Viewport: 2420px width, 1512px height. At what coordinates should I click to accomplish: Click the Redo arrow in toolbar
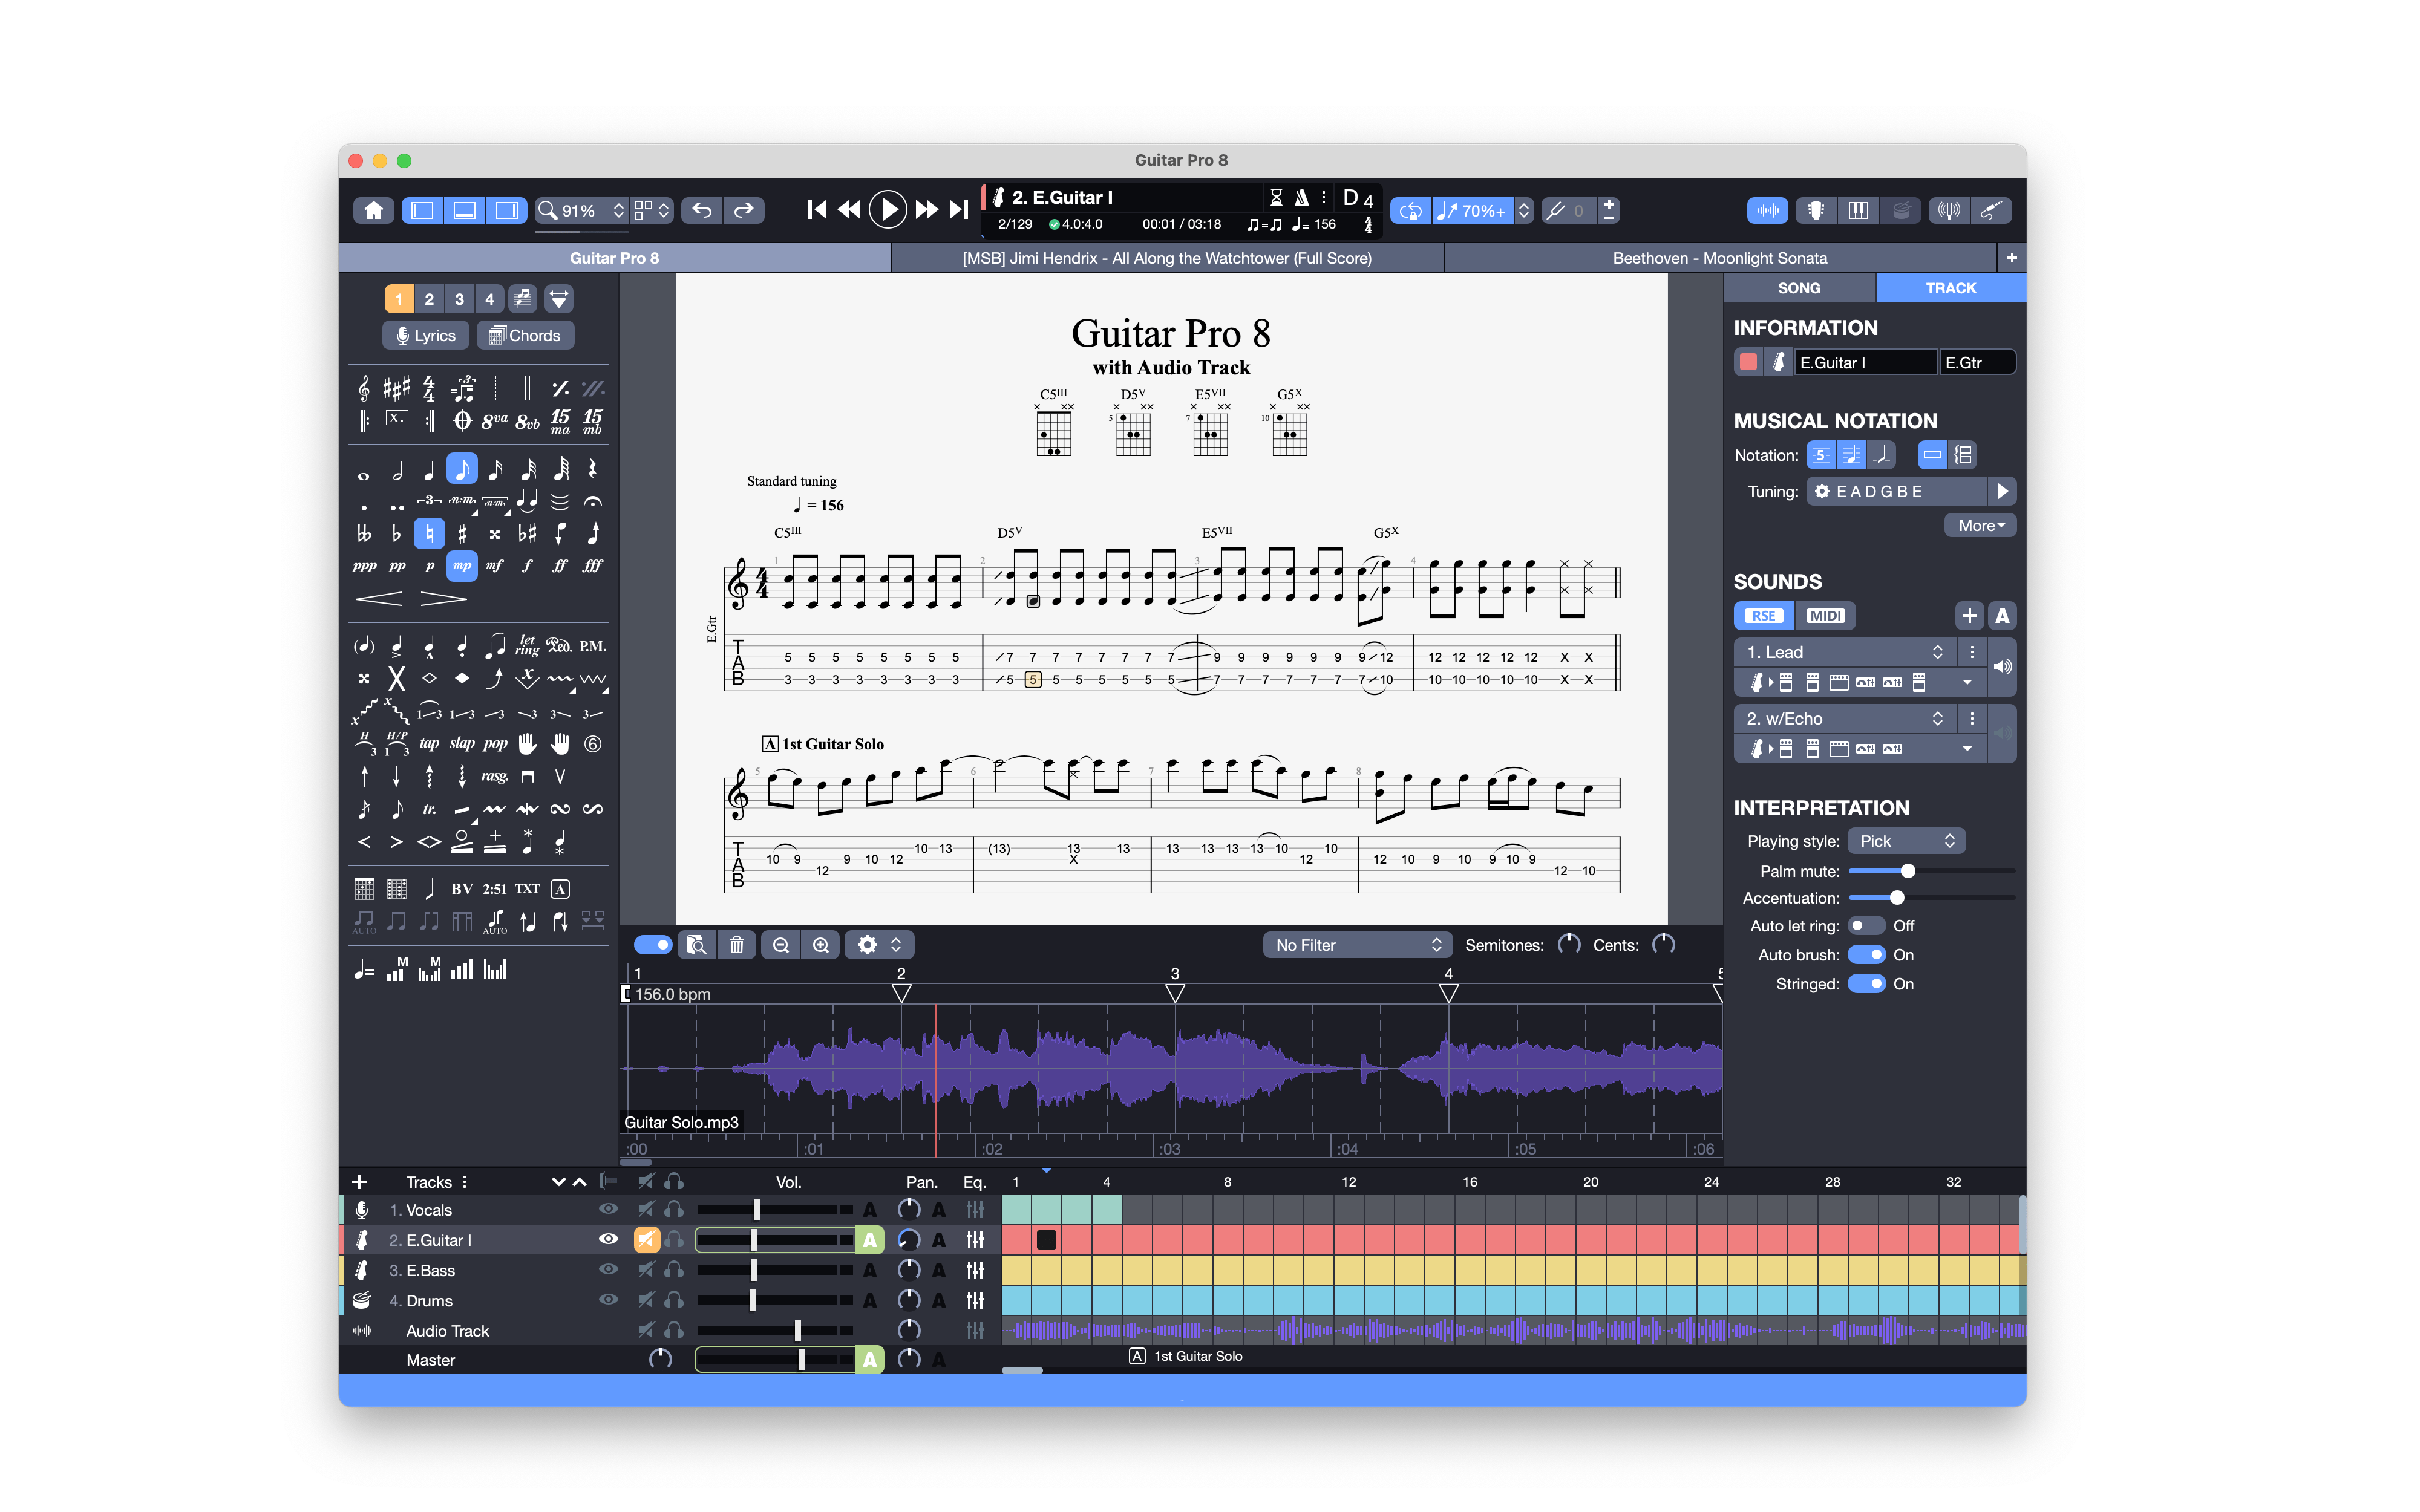click(744, 210)
